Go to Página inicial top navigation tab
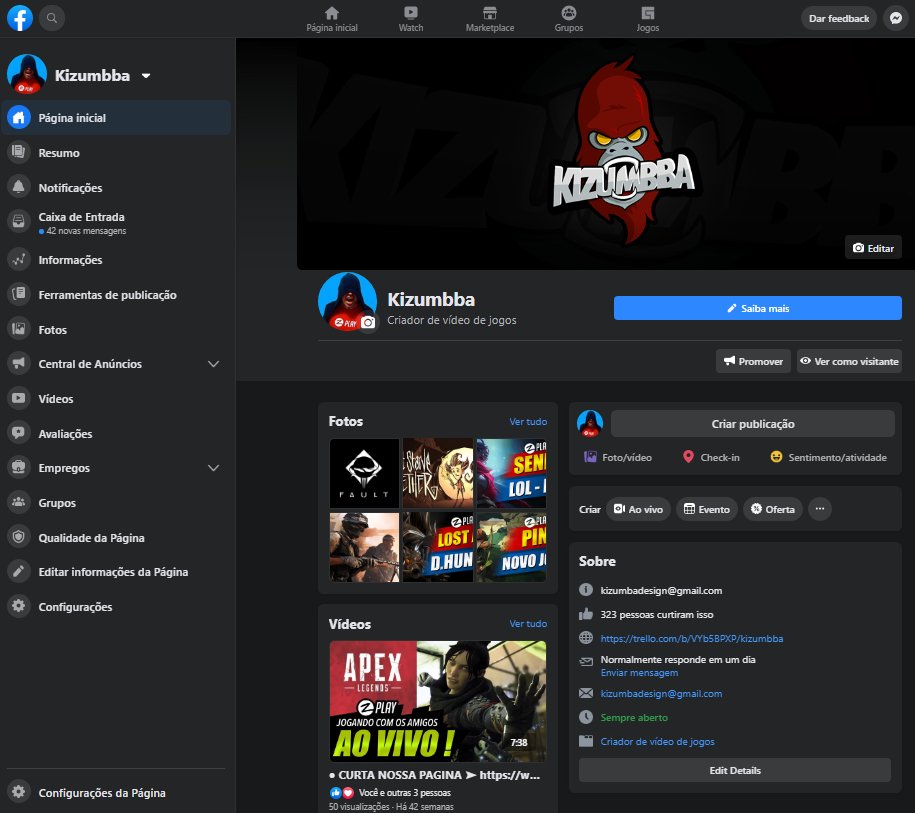Viewport: 915px width, 813px height. [x=332, y=19]
